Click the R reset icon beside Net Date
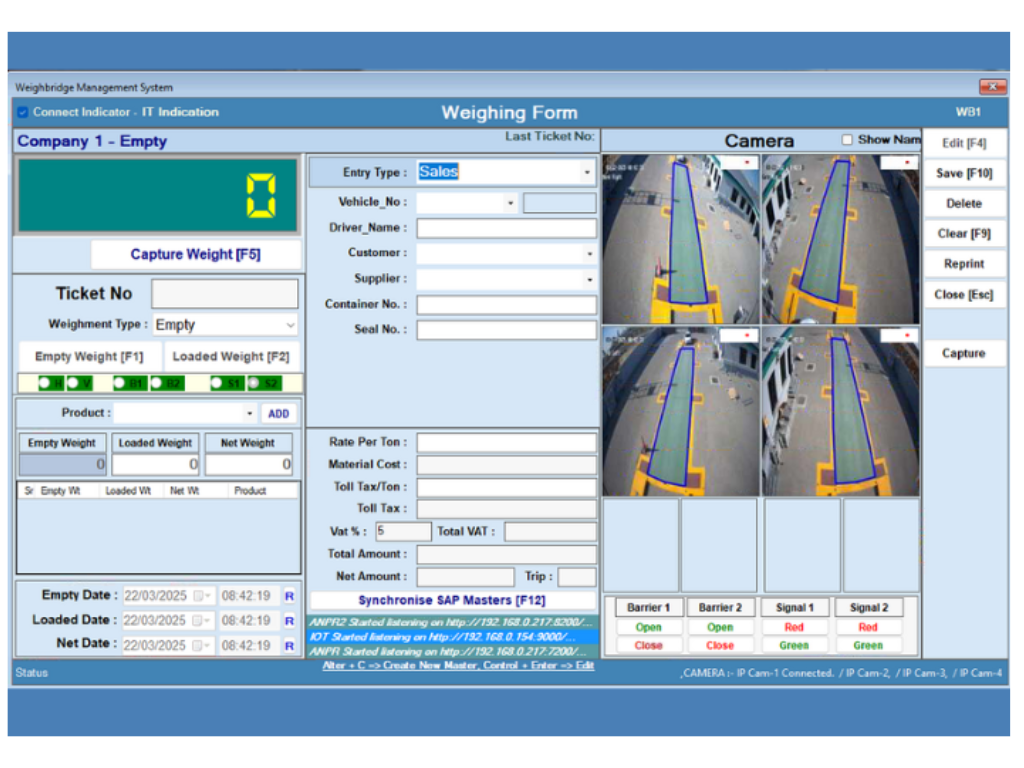1024x768 pixels. [x=289, y=646]
